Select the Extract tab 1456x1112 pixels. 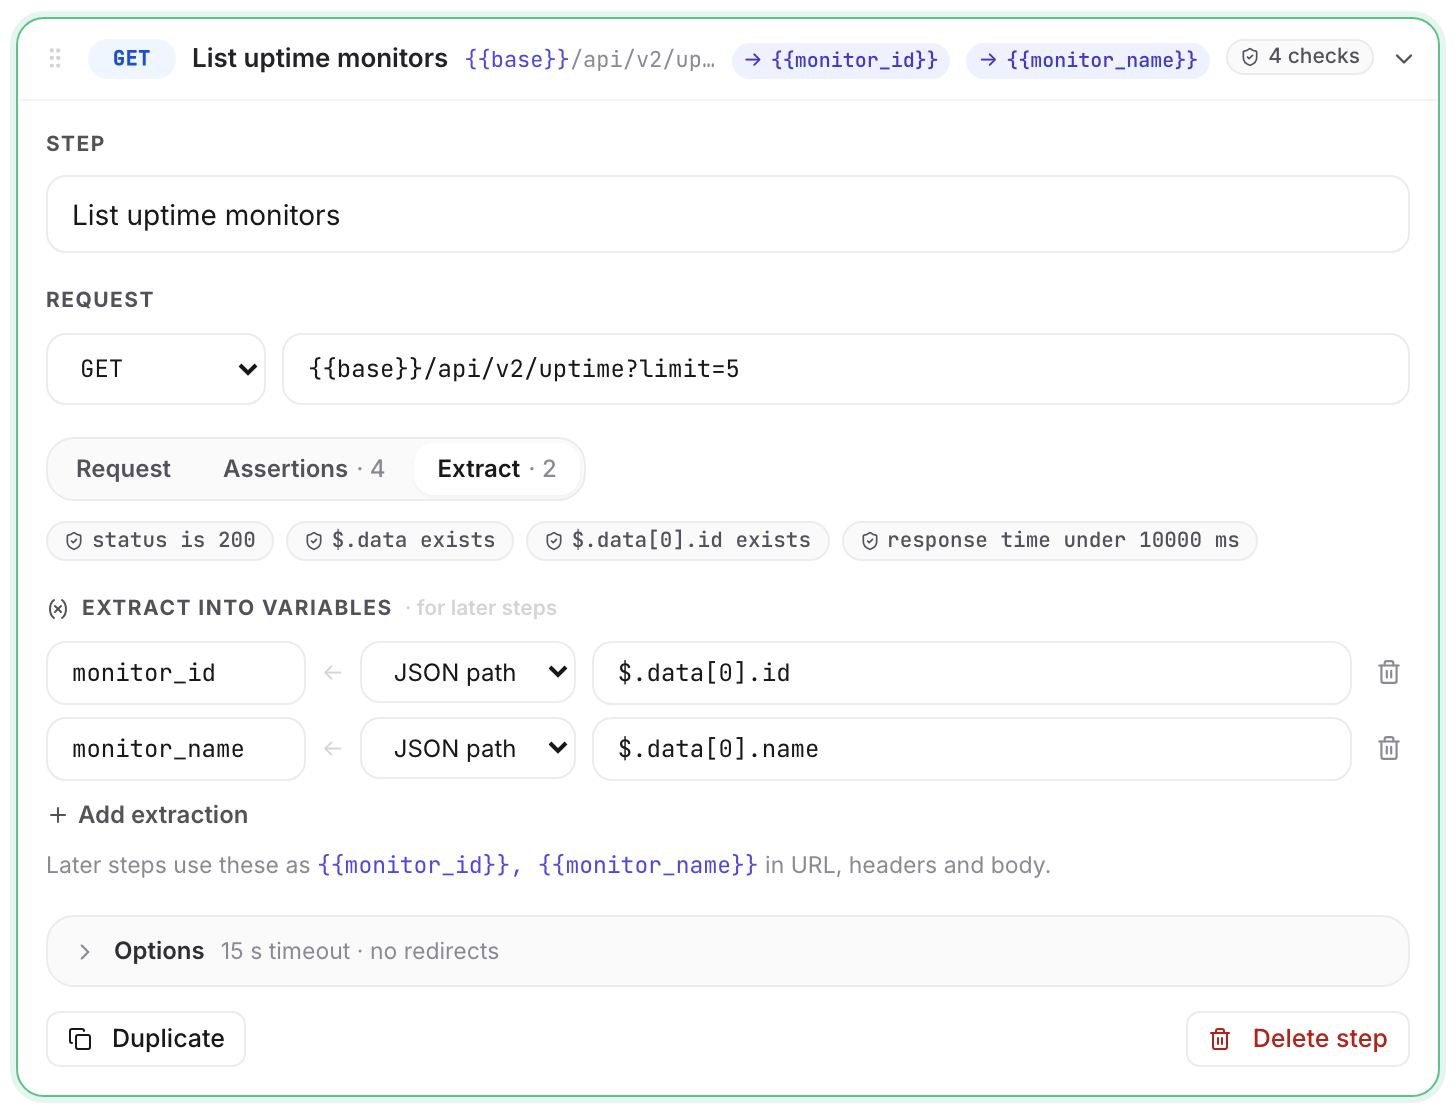click(497, 469)
